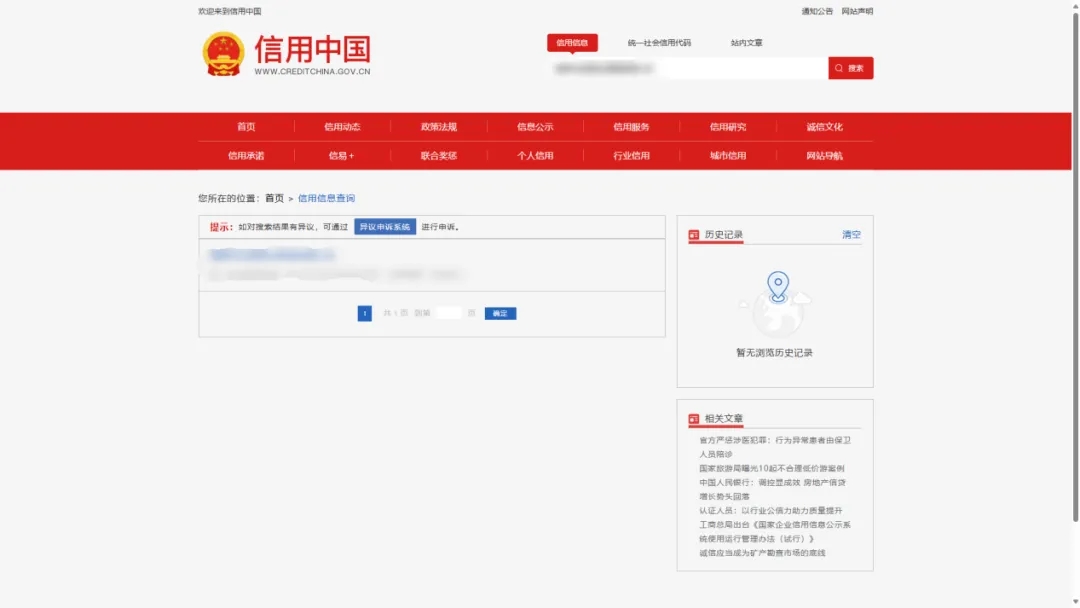Open the 政策法规 navigation menu
Screen dimensions: 1080x608
coord(439,127)
